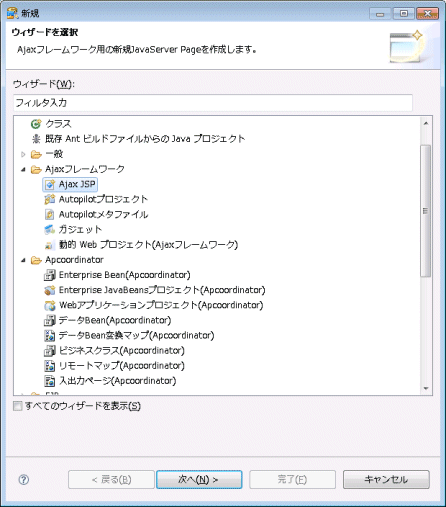Click the 一般 folder icon
The image size is (446, 507).
tap(36, 154)
